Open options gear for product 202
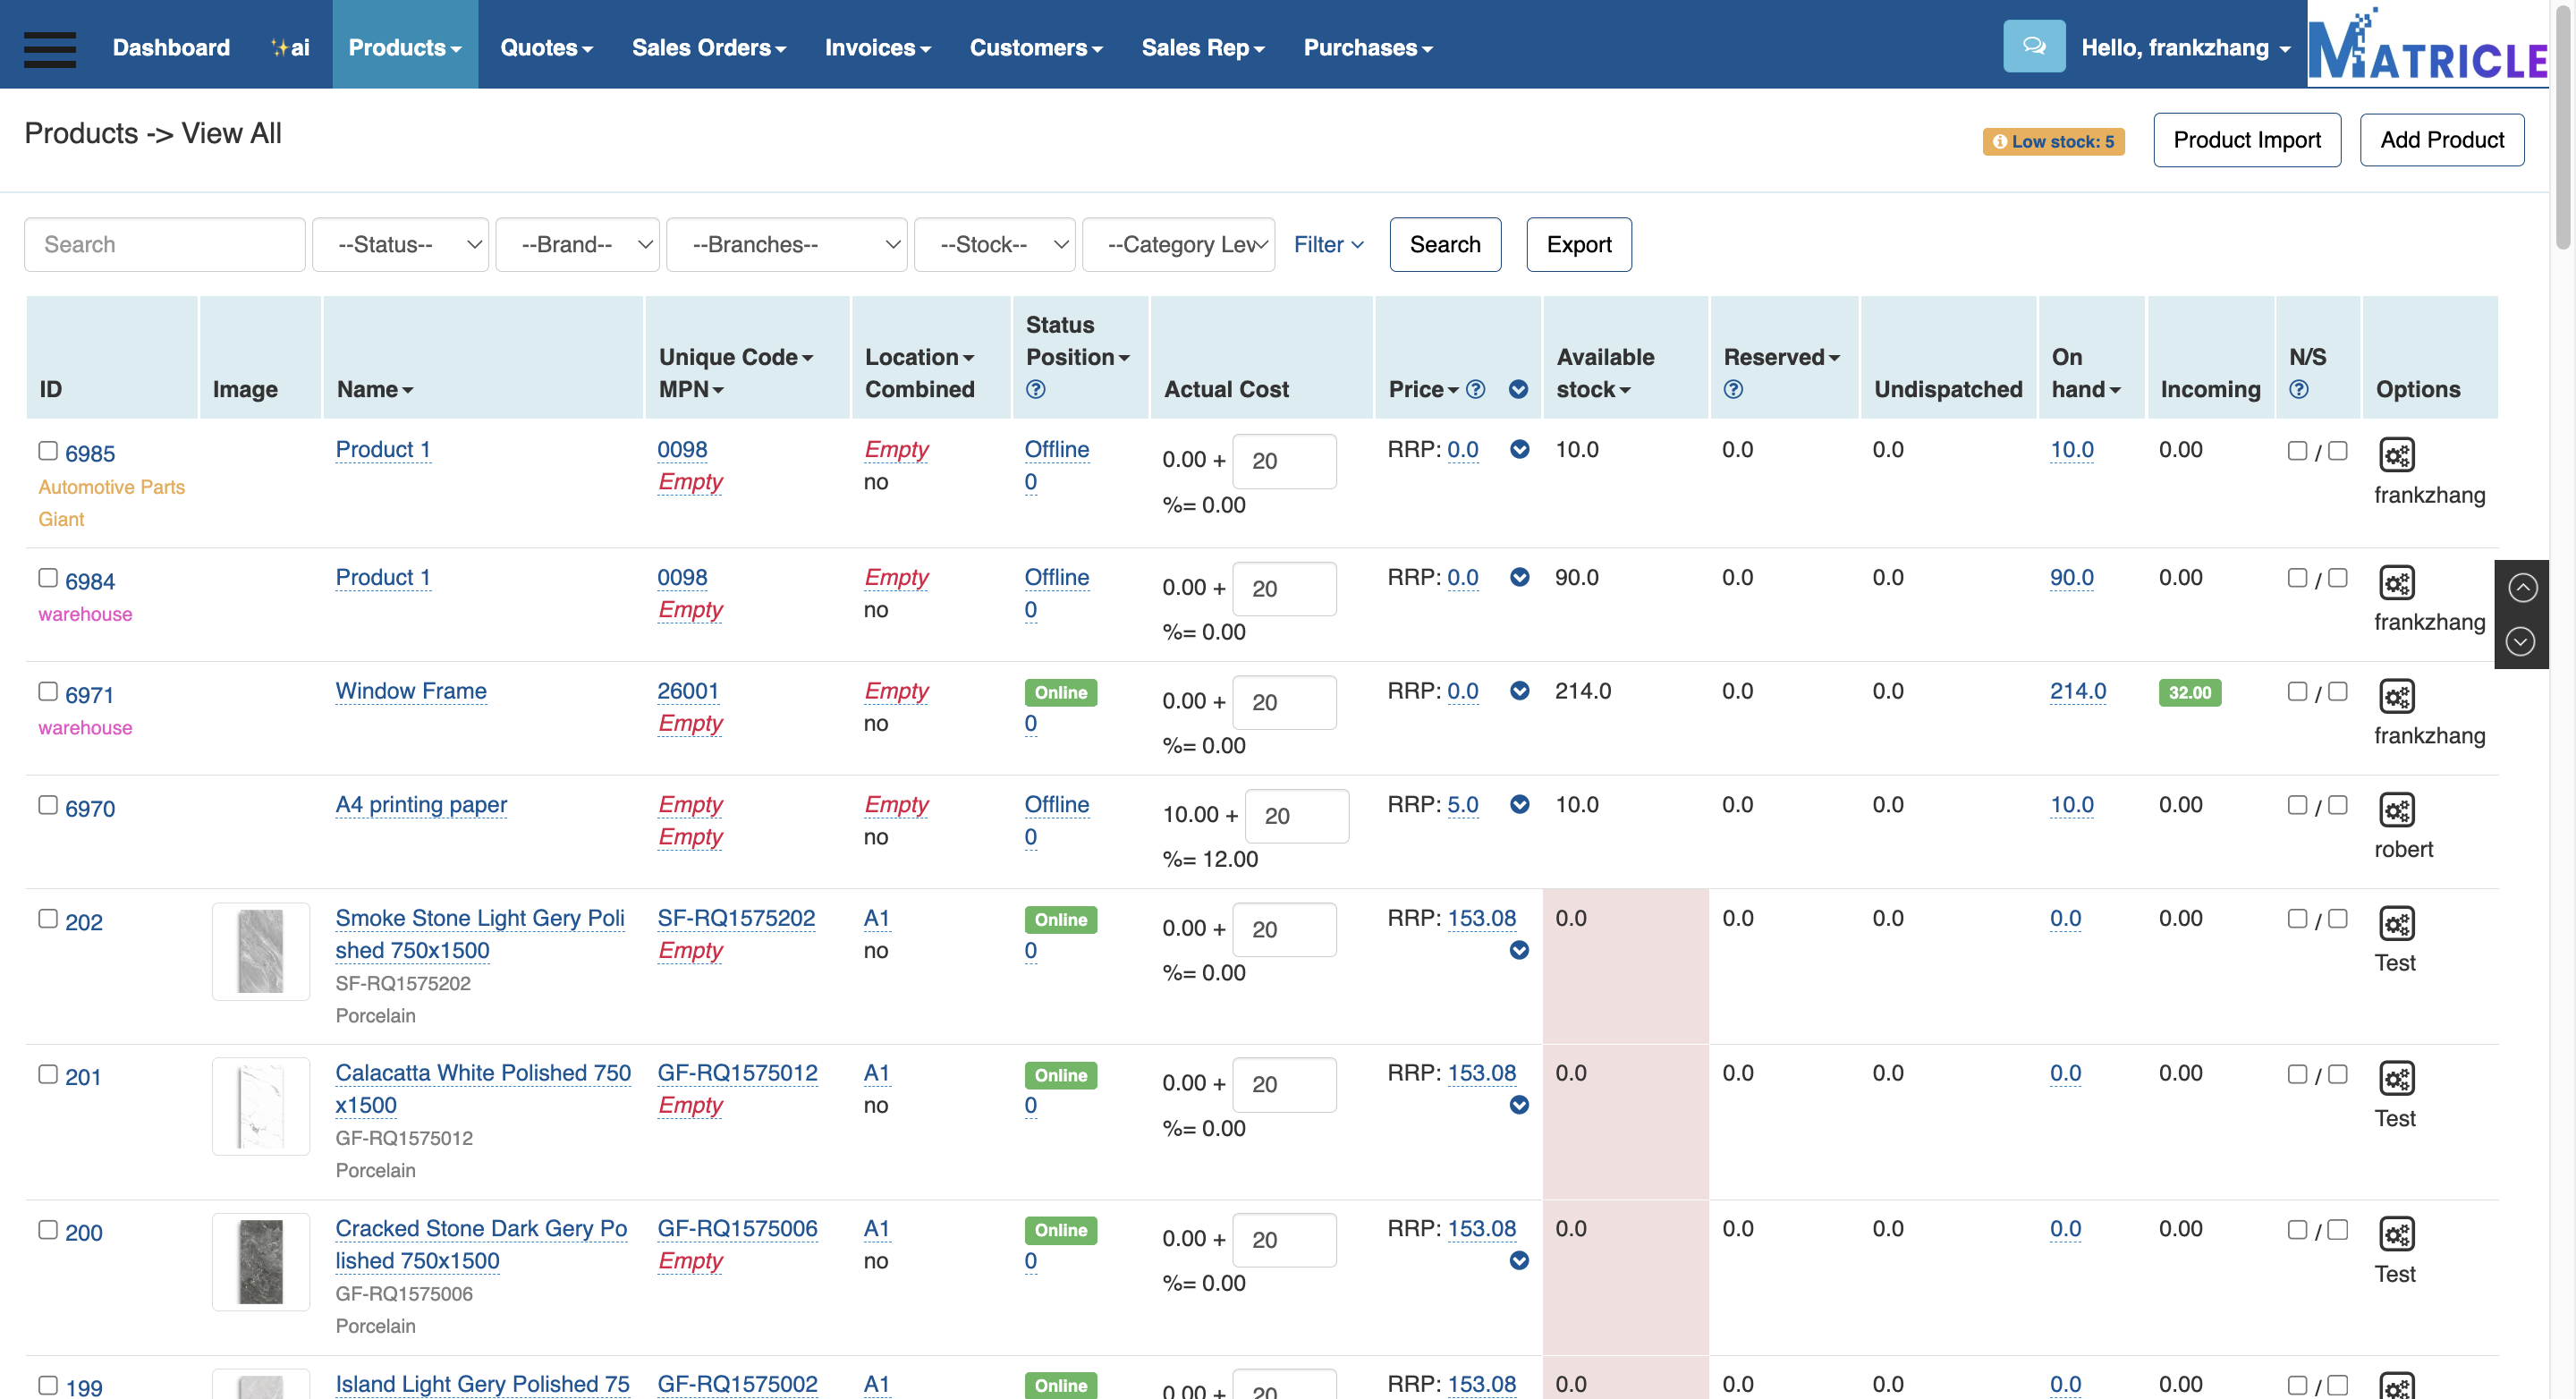The width and height of the screenshot is (2576, 1399). (x=2397, y=923)
